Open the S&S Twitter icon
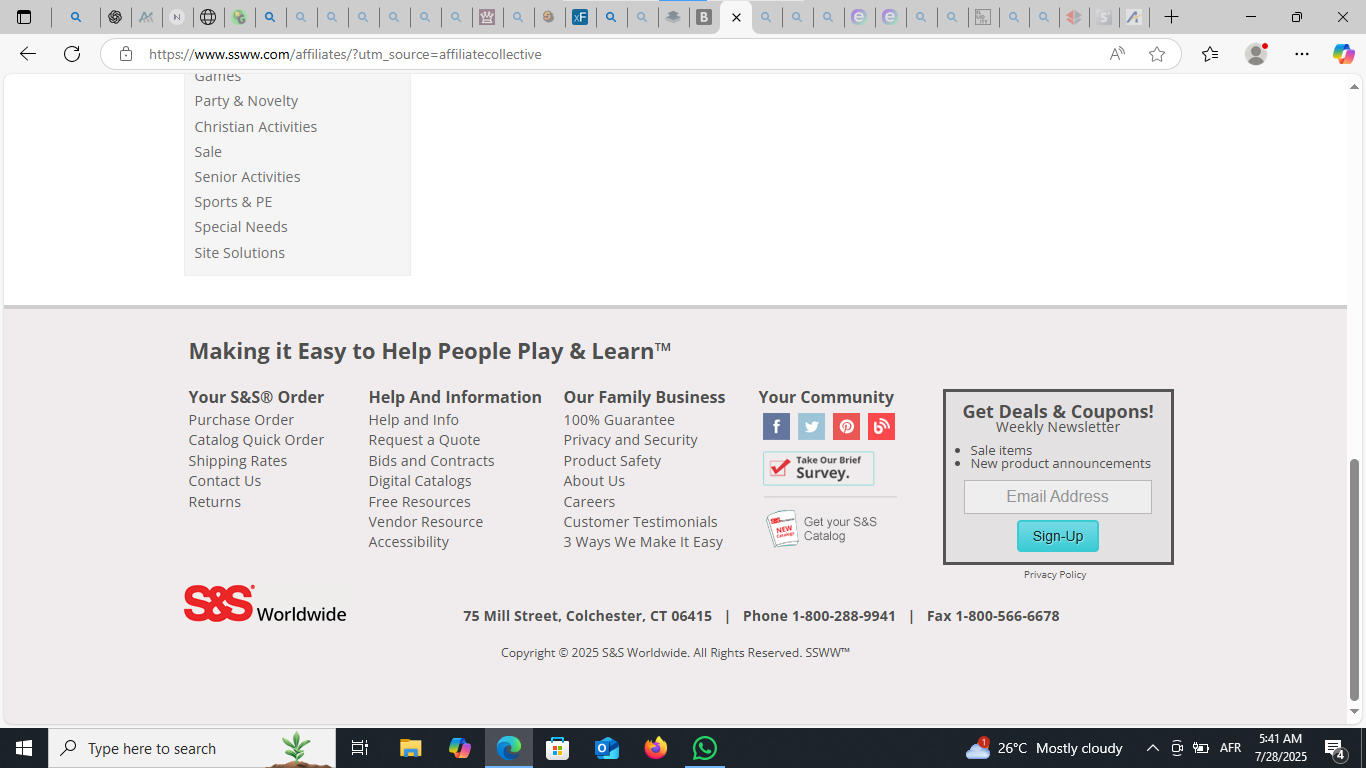 811,427
